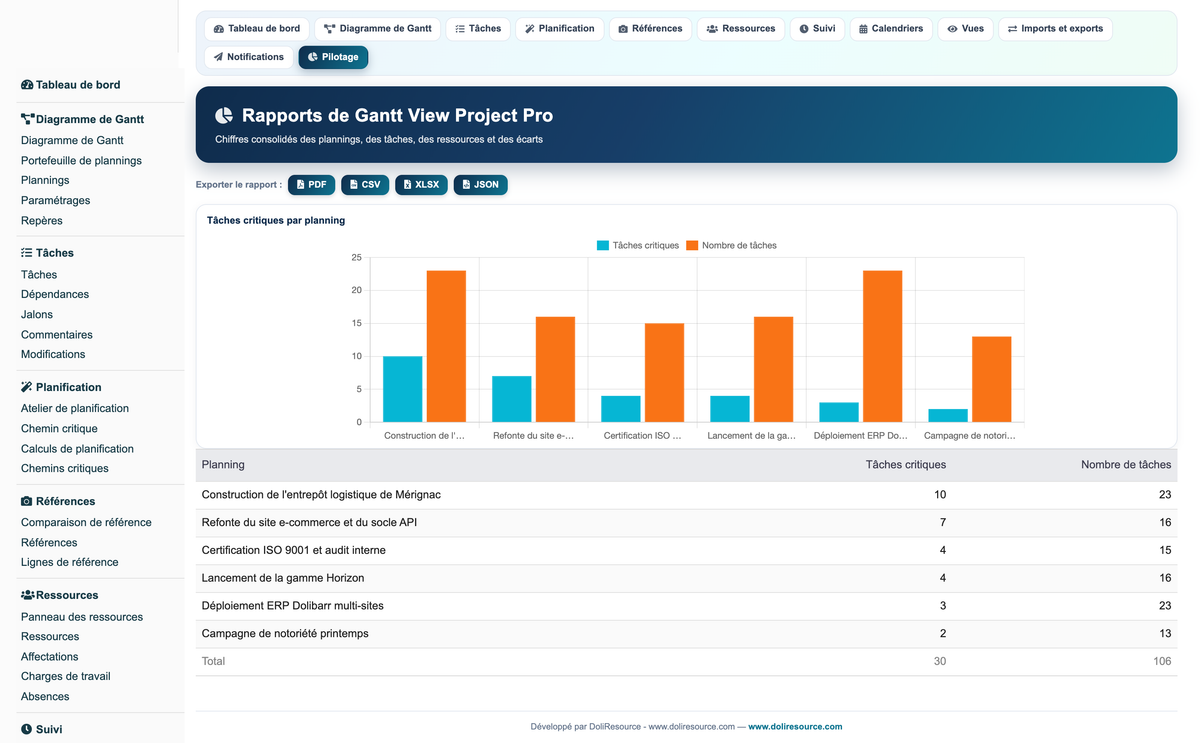The height and width of the screenshot is (743, 1200).
Task: Click the orange Déploiement ERP bar in chart
Action: tap(882, 346)
